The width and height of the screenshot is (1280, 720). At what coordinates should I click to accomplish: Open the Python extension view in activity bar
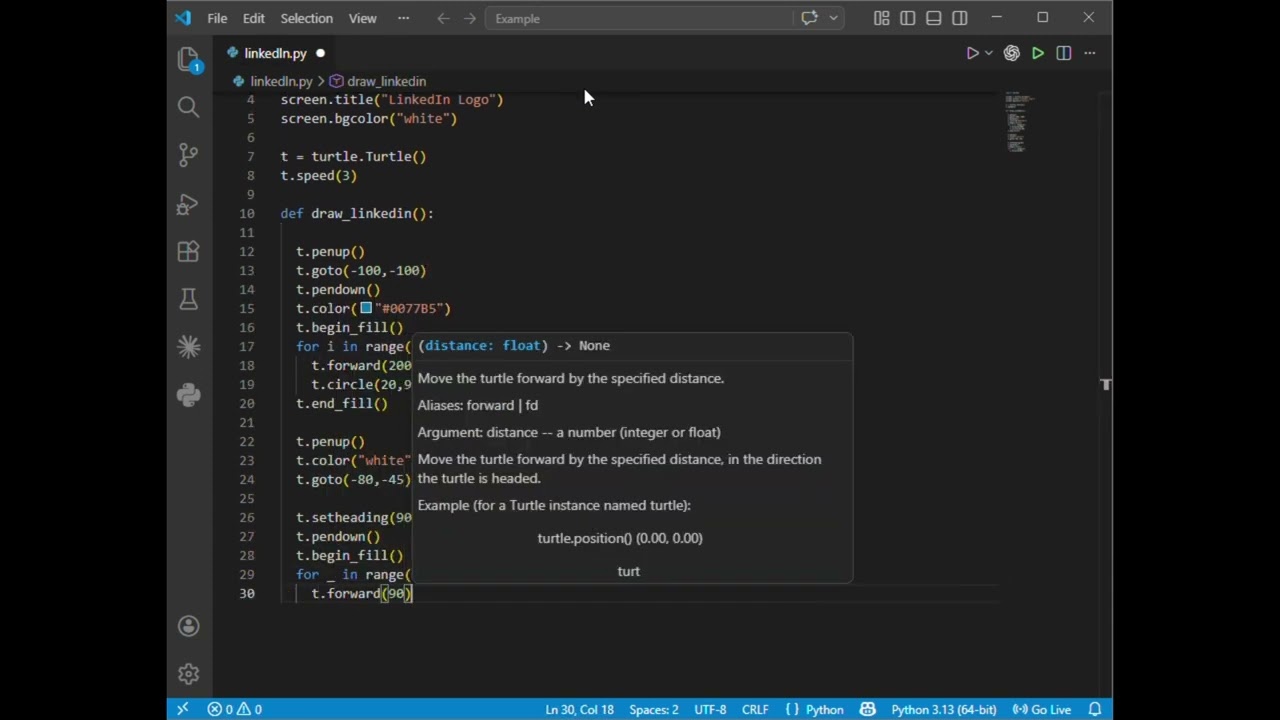[188, 395]
